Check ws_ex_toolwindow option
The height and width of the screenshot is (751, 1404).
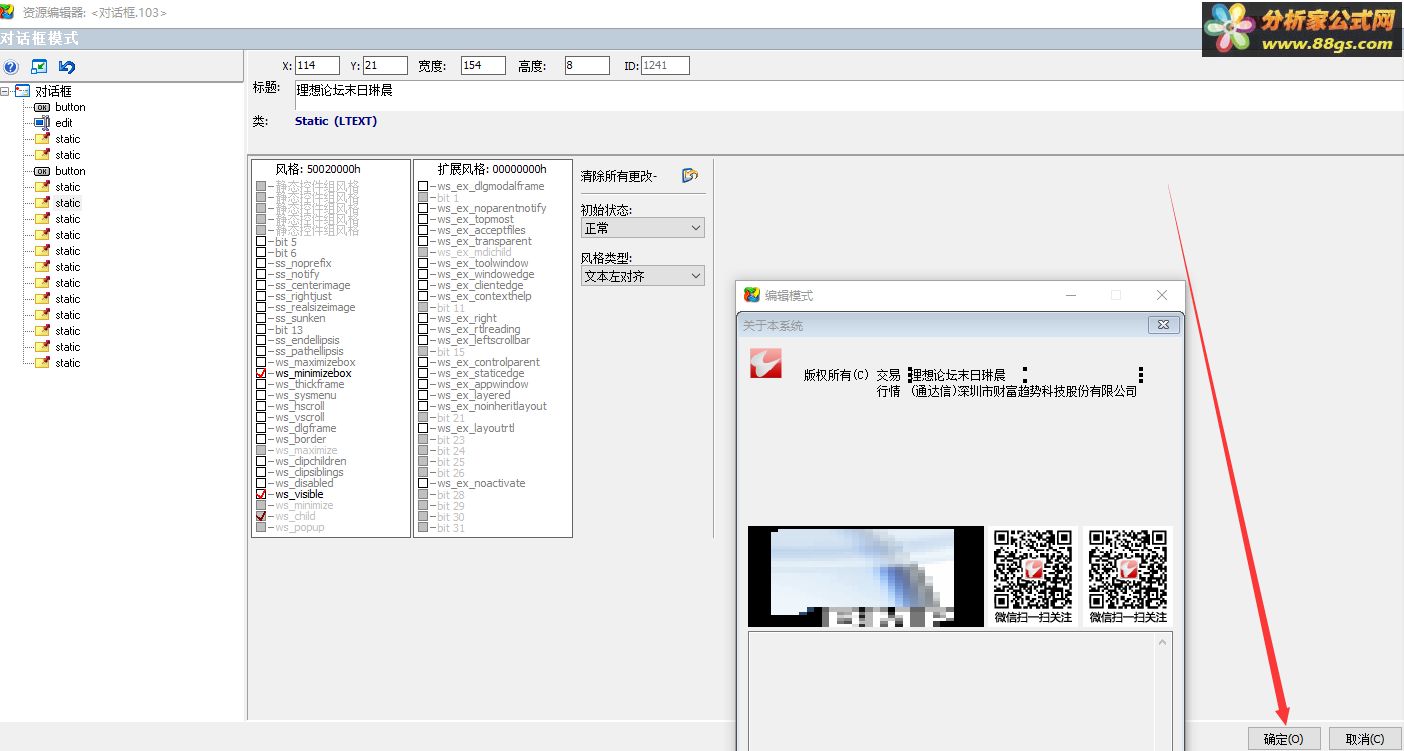coord(423,263)
